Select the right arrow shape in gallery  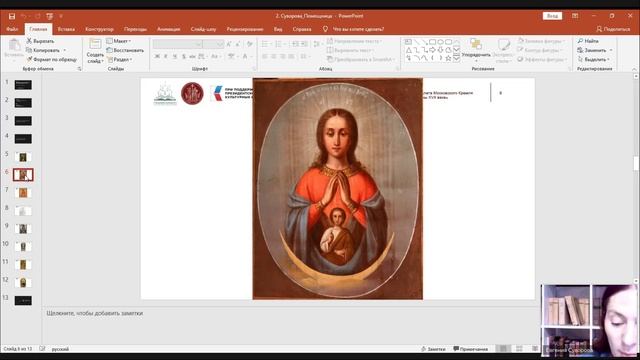pyautogui.click(x=433, y=50)
